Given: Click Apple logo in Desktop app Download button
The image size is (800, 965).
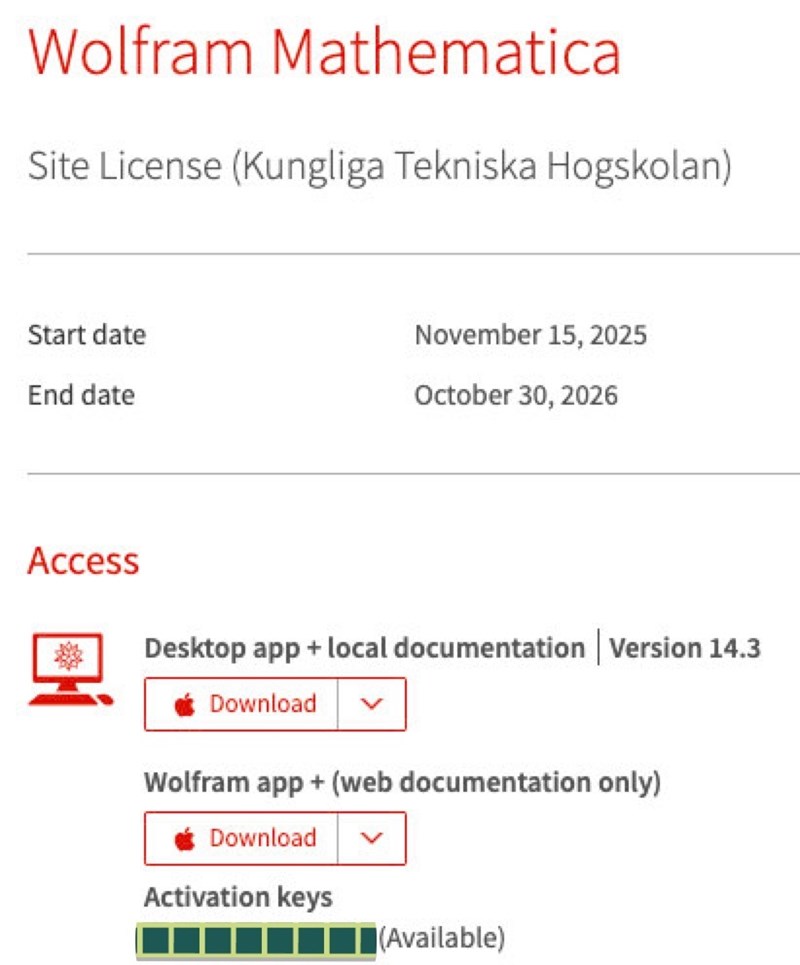Looking at the screenshot, I should 184,704.
